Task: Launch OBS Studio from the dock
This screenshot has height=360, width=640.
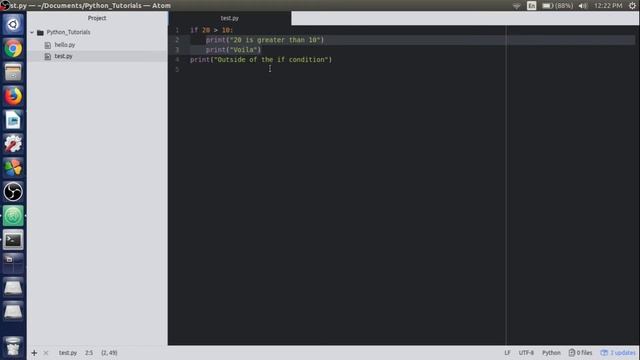Action: pos(13,192)
